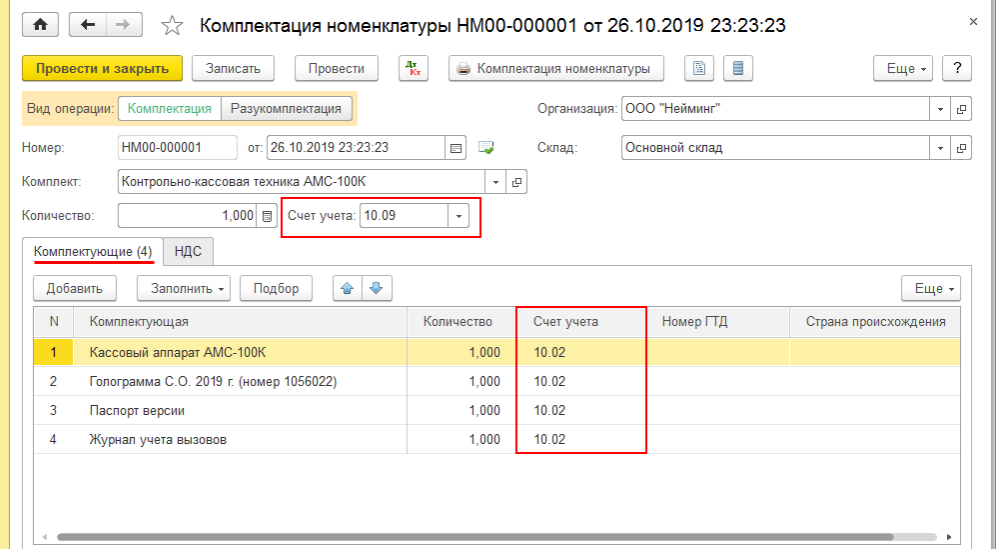
Task: Open the Склад field open-form icon
Action: coord(961,148)
